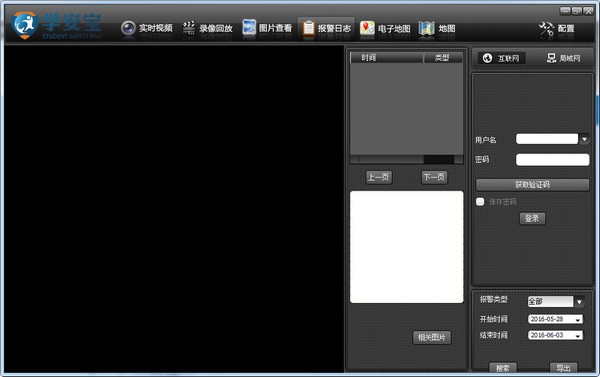The image size is (600, 377).
Task: Click the 登录 button
Action: click(x=532, y=219)
